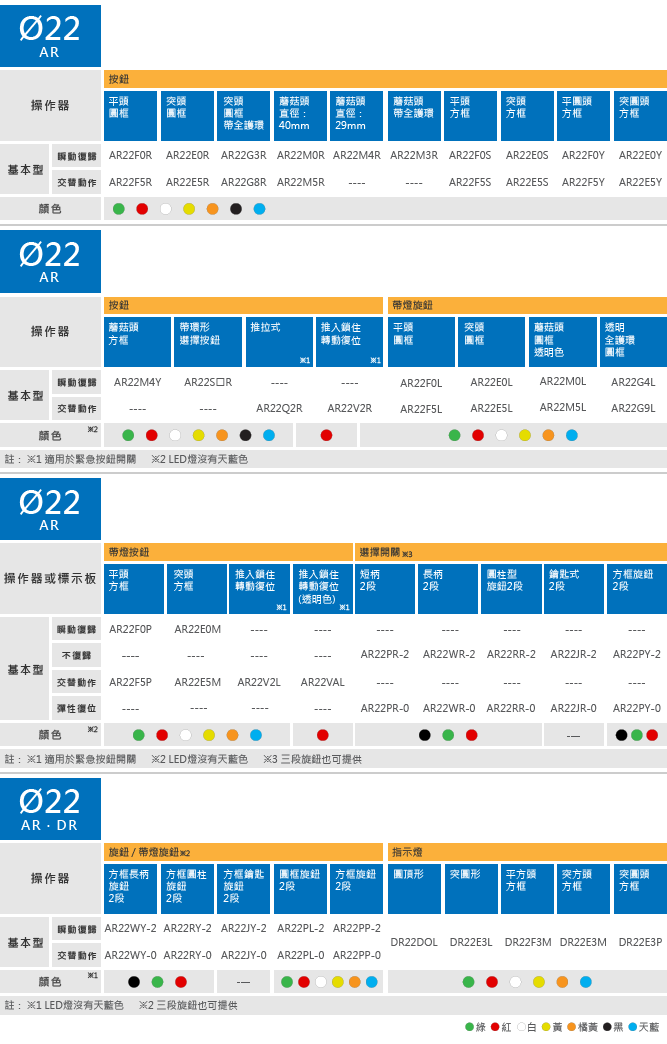Image resolution: width=667 pixels, height=1044 pixels.
Task: Click the 不復歸 row label
Action: coord(76,656)
